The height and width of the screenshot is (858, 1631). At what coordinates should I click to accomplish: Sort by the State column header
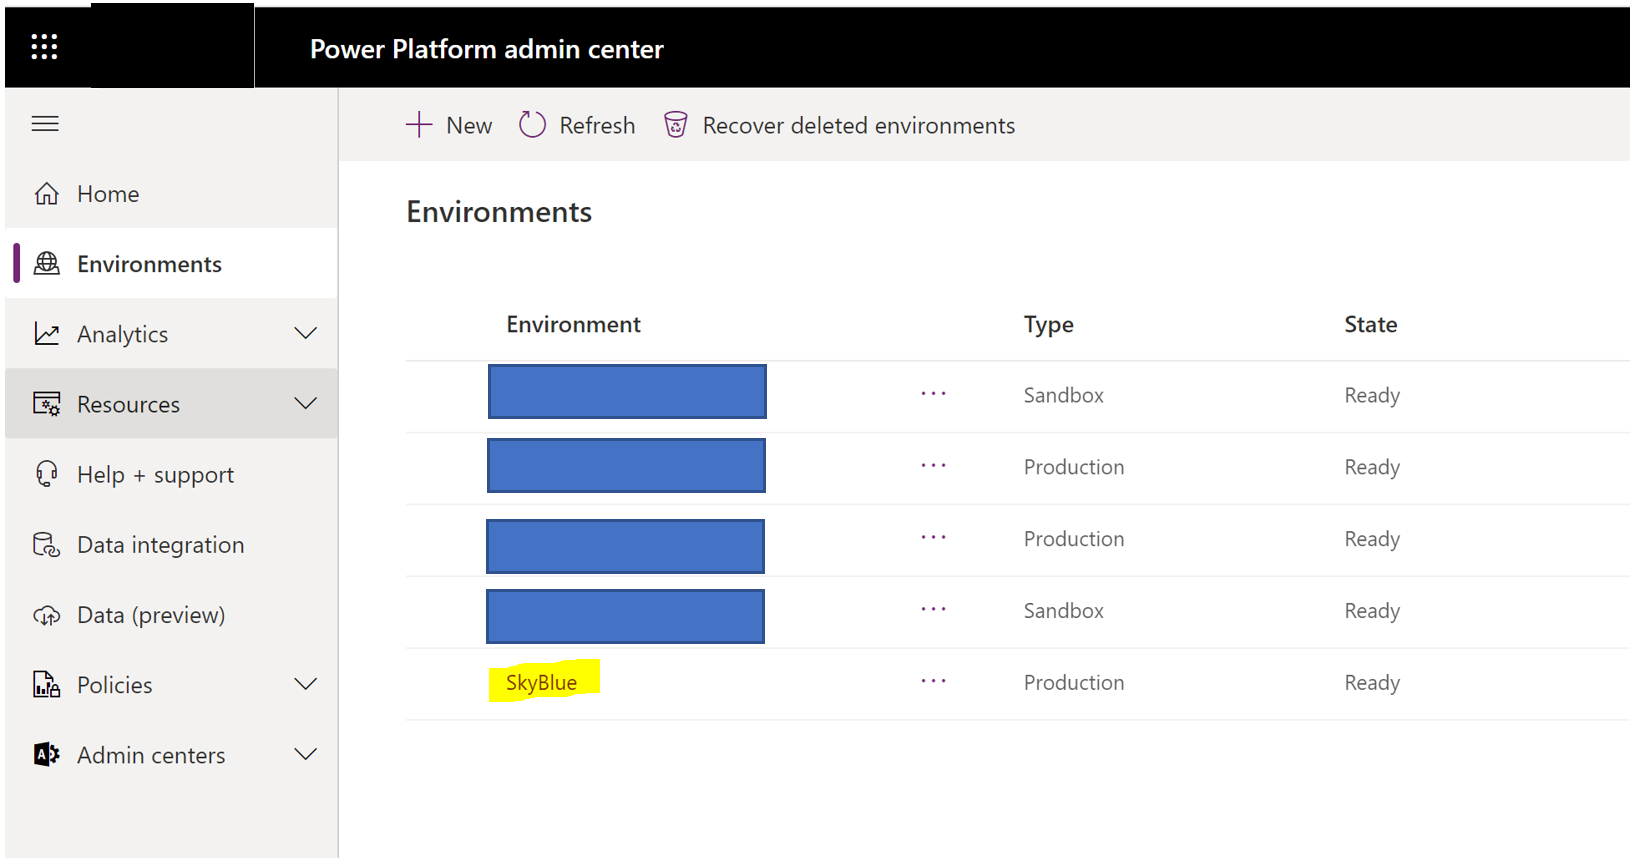click(1370, 324)
